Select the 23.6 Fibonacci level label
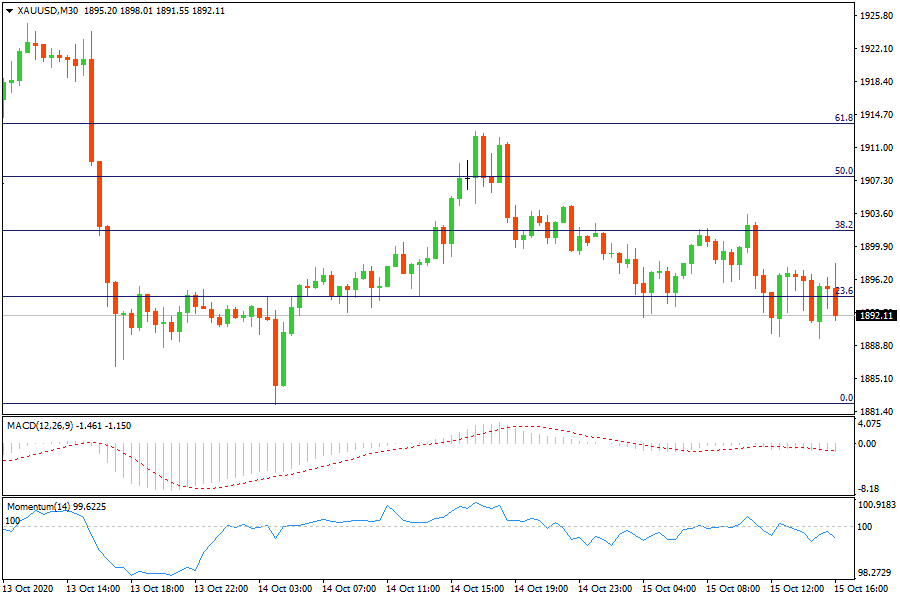 click(x=843, y=291)
